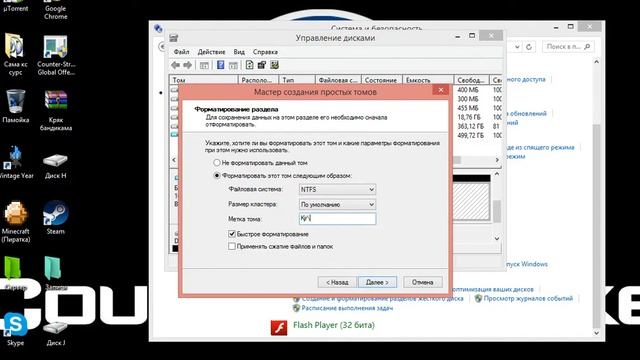Select 'Форматировать этот том следующим образом' option
The height and width of the screenshot is (360, 640).
pos(217,176)
